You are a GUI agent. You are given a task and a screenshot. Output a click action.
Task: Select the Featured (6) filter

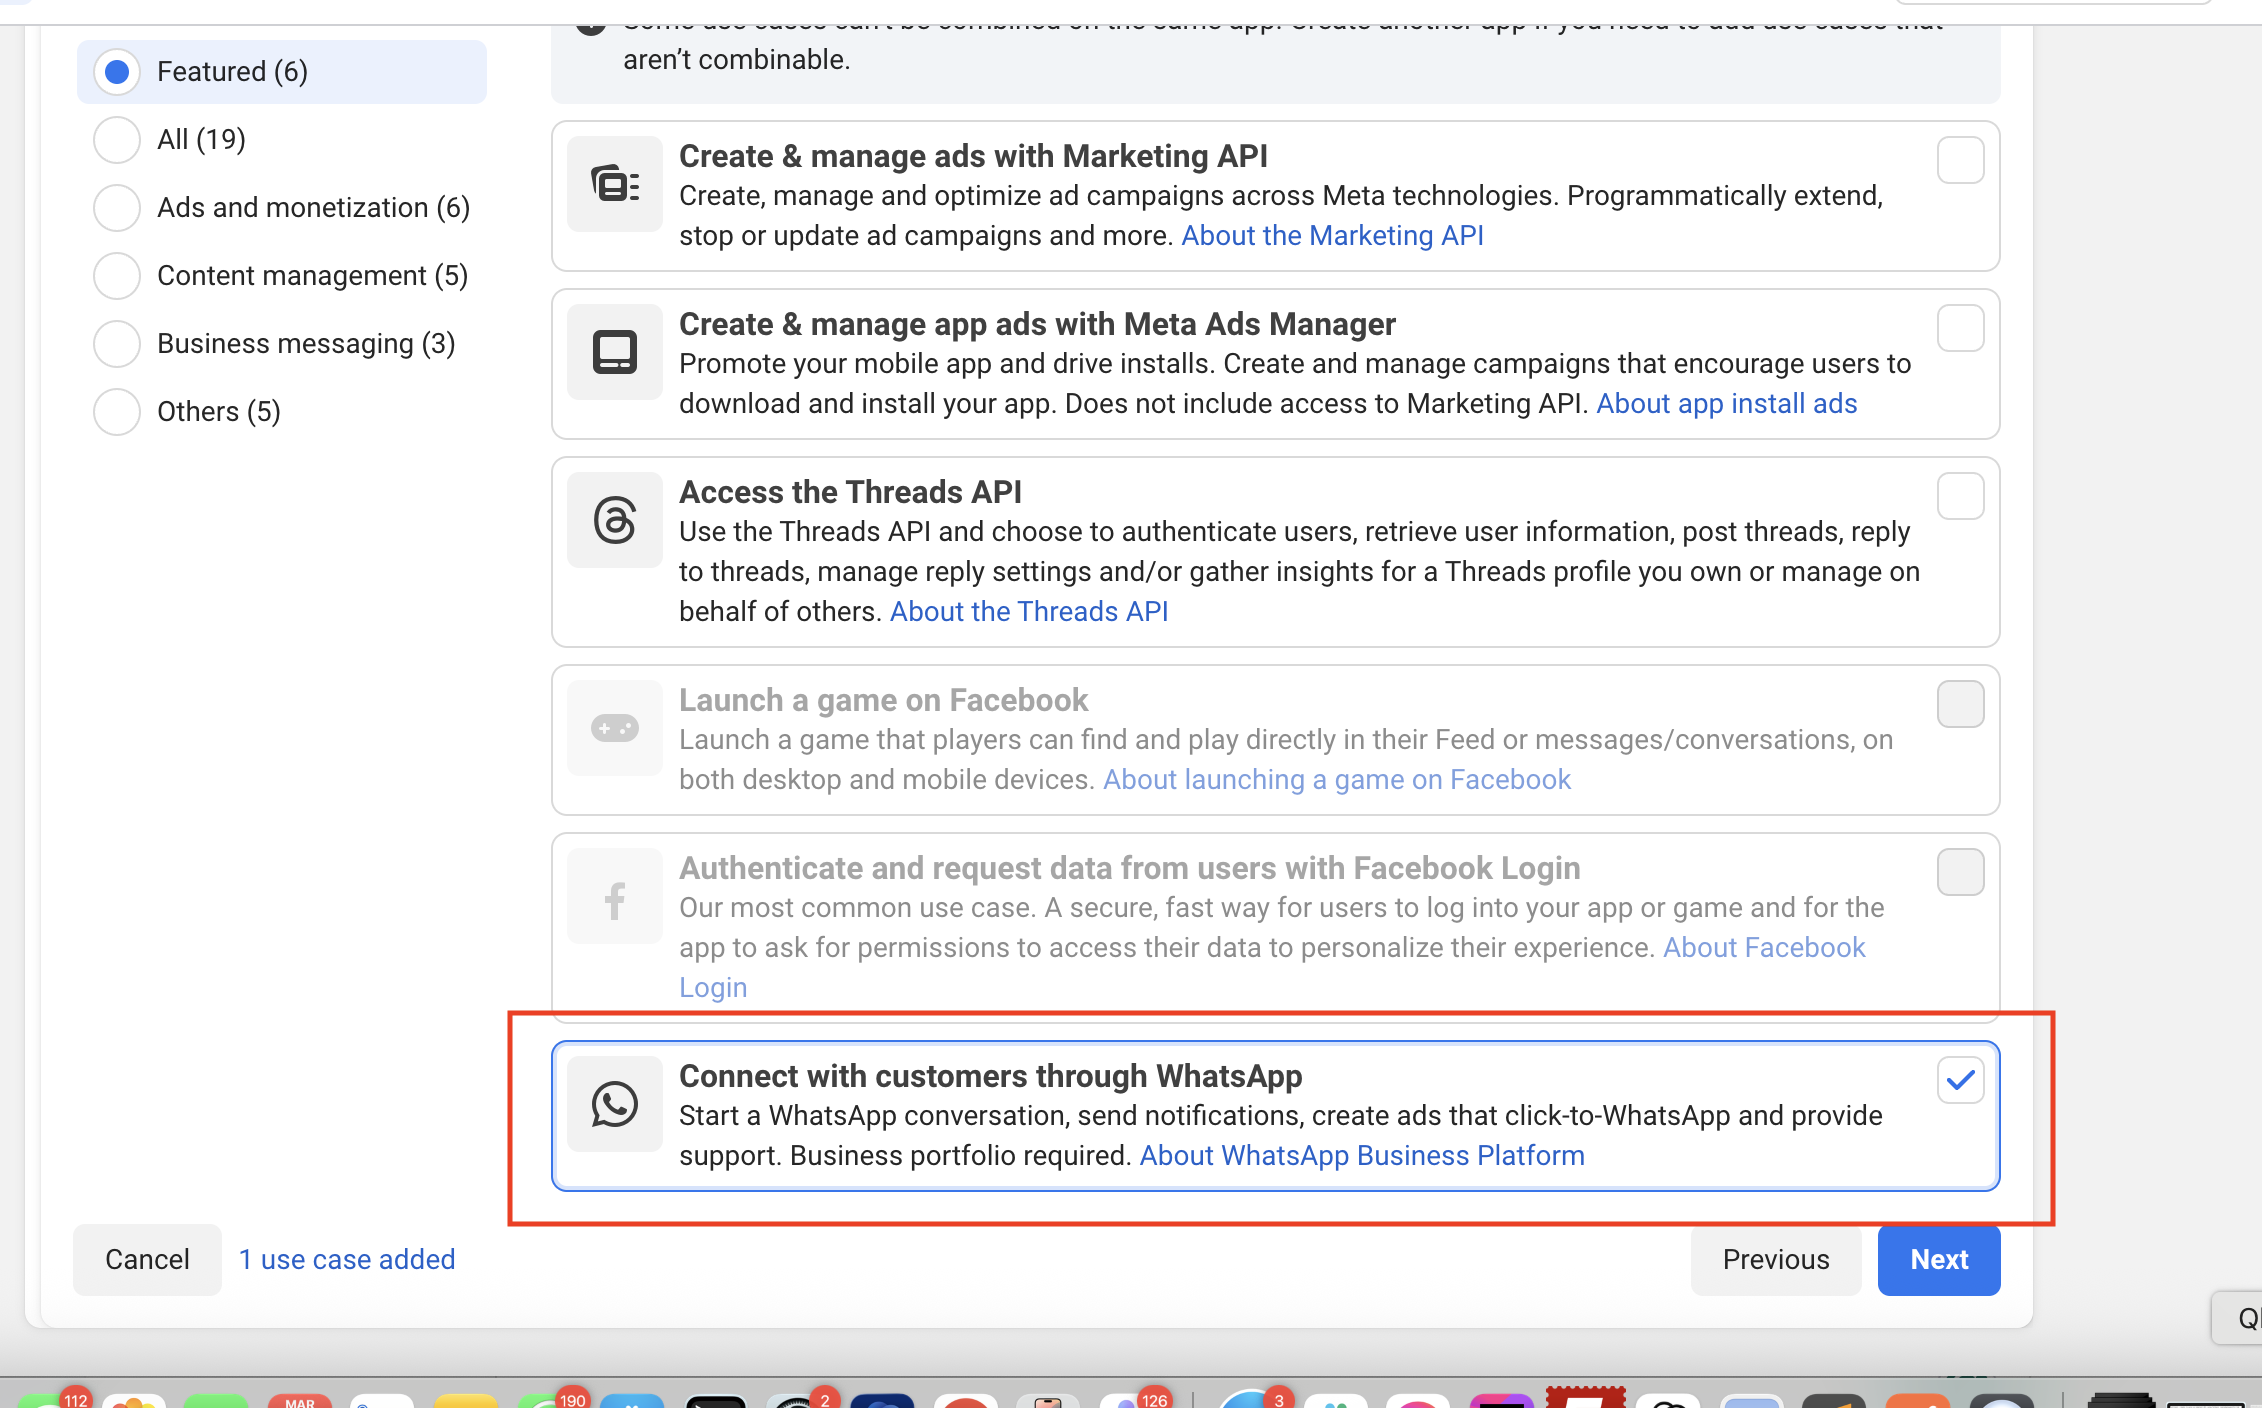pos(282,72)
